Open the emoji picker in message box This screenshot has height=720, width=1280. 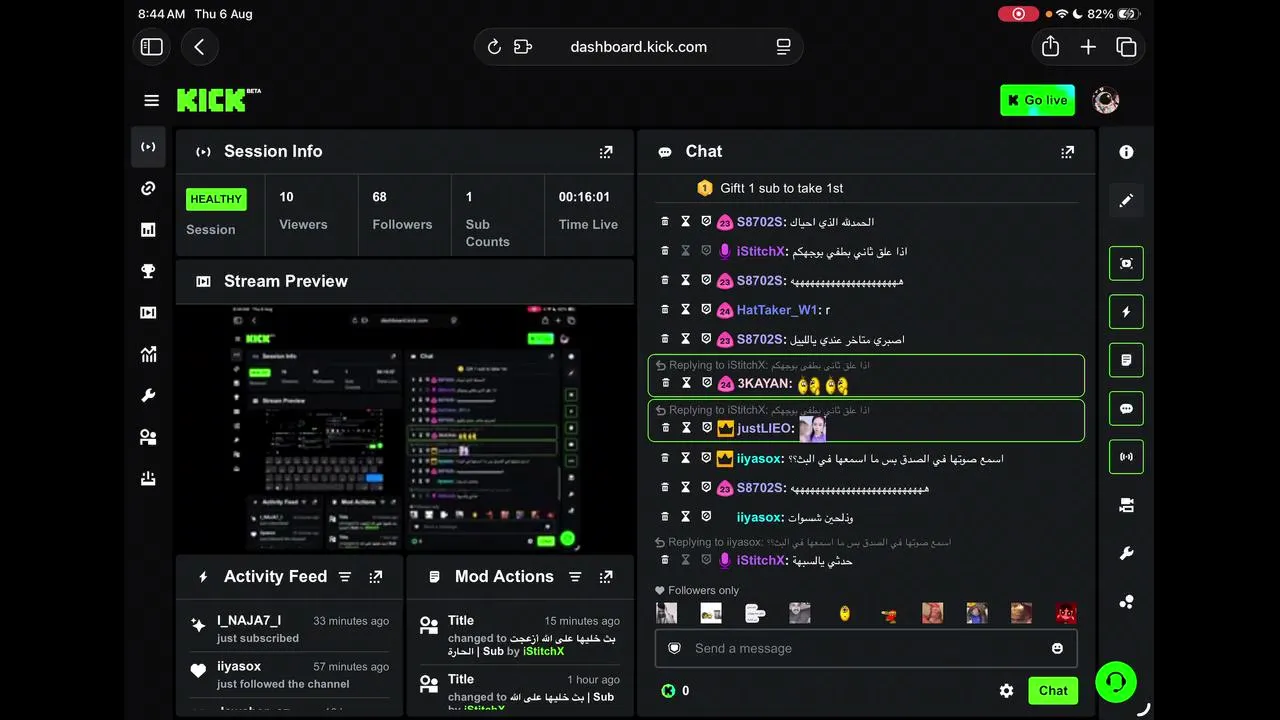(x=1057, y=648)
